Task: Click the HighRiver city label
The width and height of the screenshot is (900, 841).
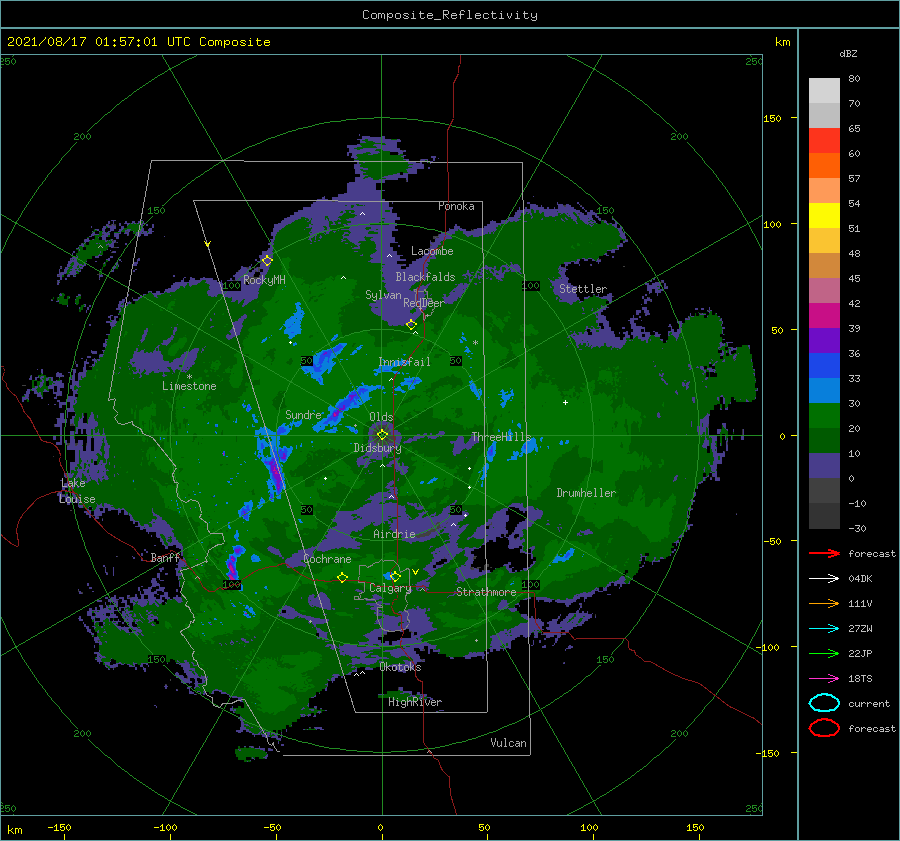Action: pos(415,702)
